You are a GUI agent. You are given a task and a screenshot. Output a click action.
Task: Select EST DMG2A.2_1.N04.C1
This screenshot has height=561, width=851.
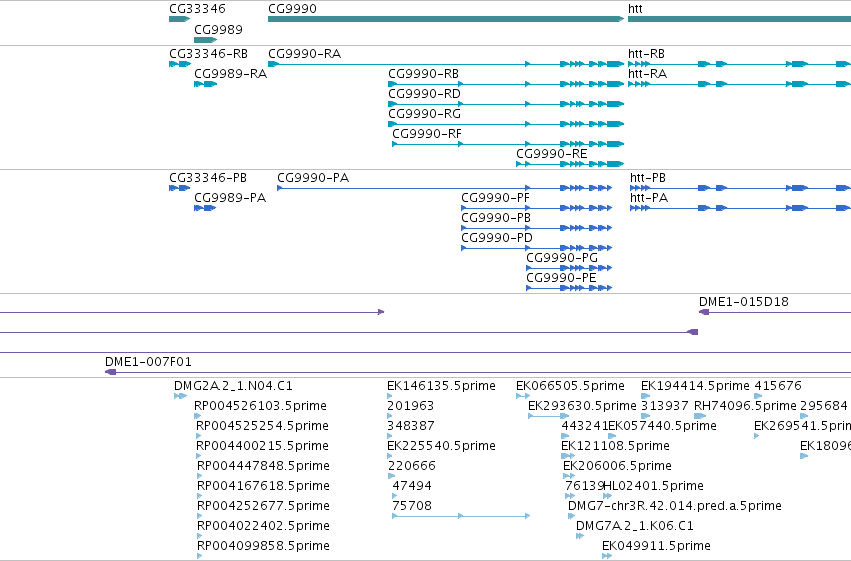(x=233, y=386)
